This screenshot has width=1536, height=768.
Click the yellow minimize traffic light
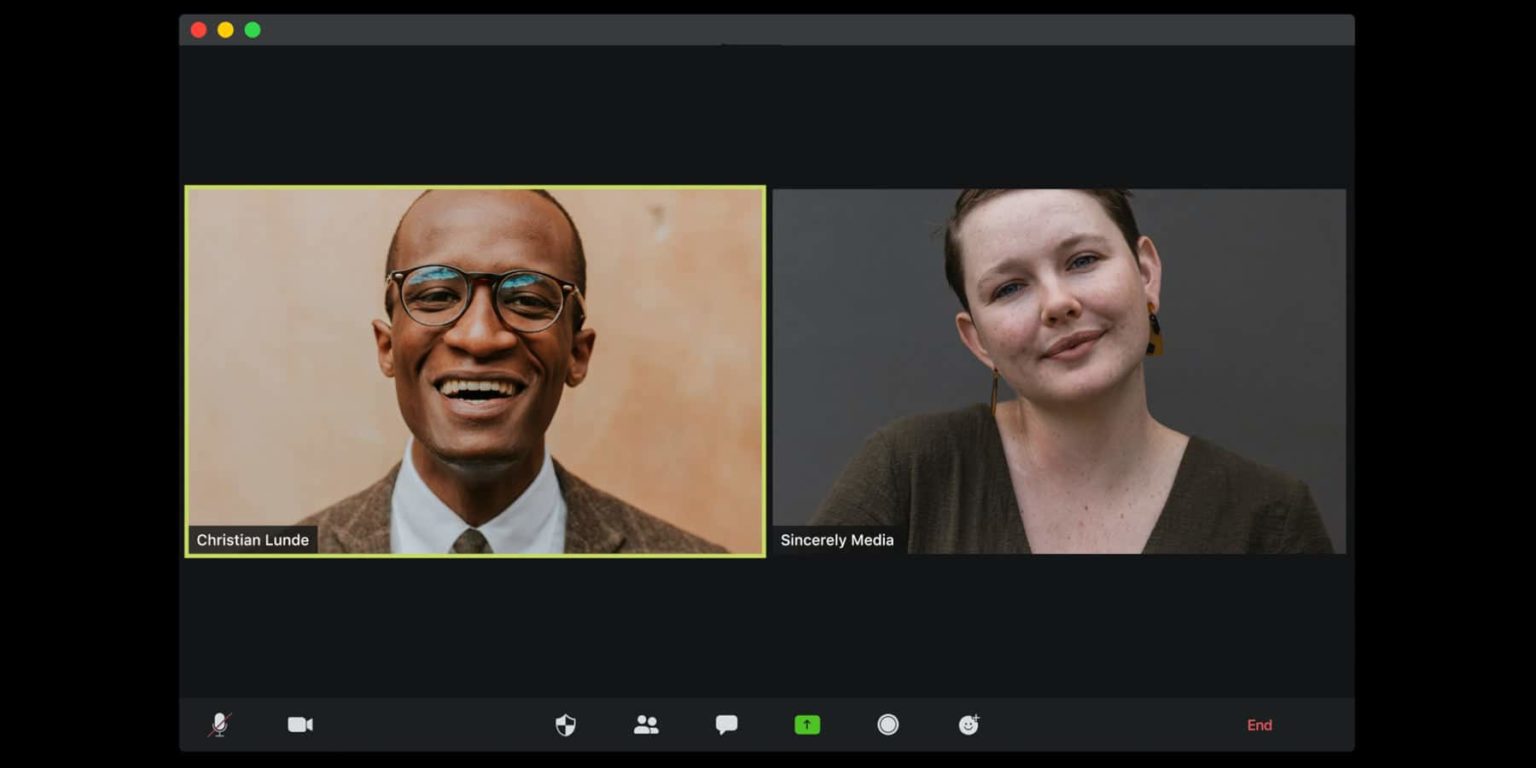[x=227, y=30]
